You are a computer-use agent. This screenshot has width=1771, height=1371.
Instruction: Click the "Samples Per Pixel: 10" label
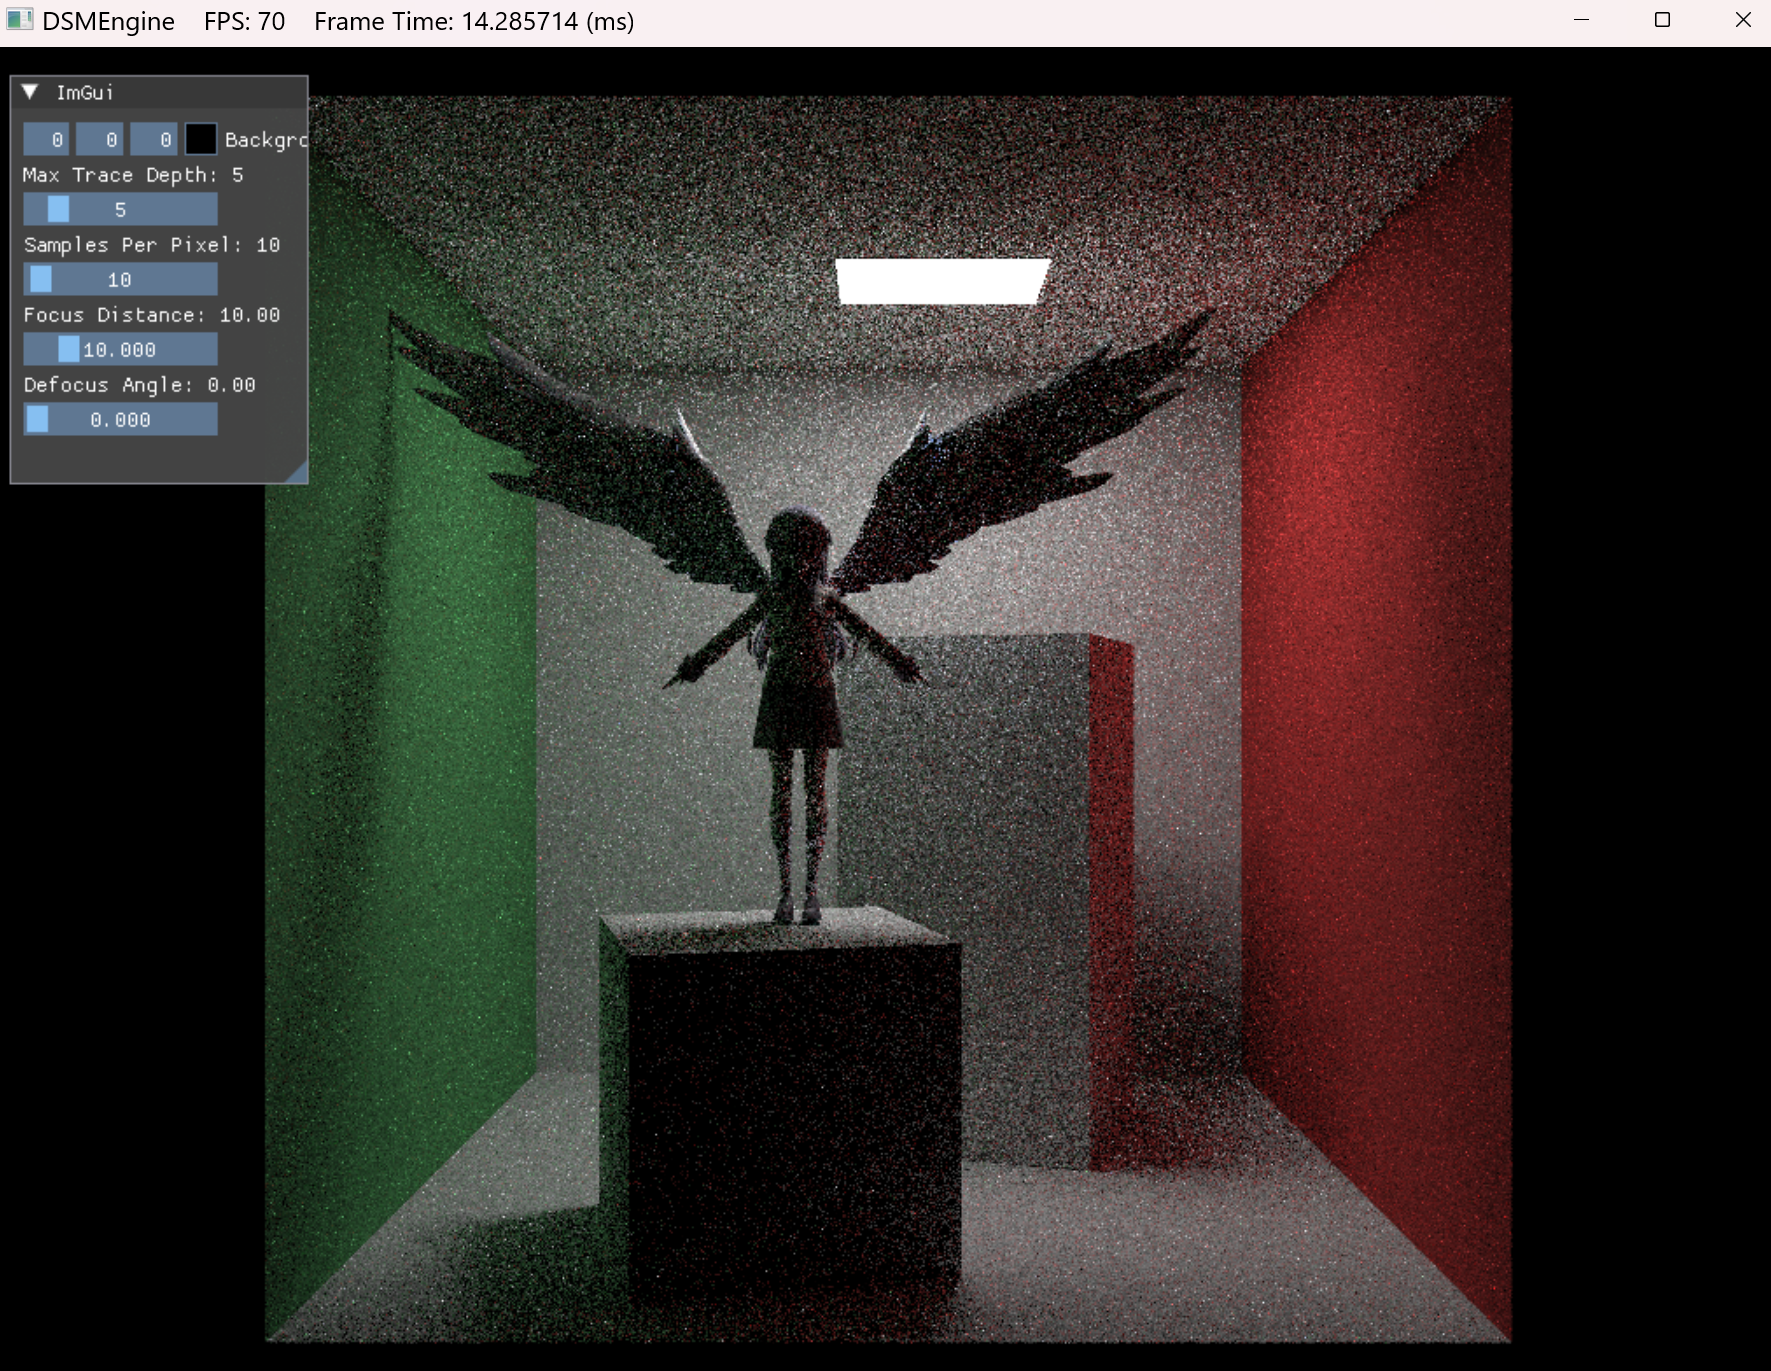tap(152, 245)
